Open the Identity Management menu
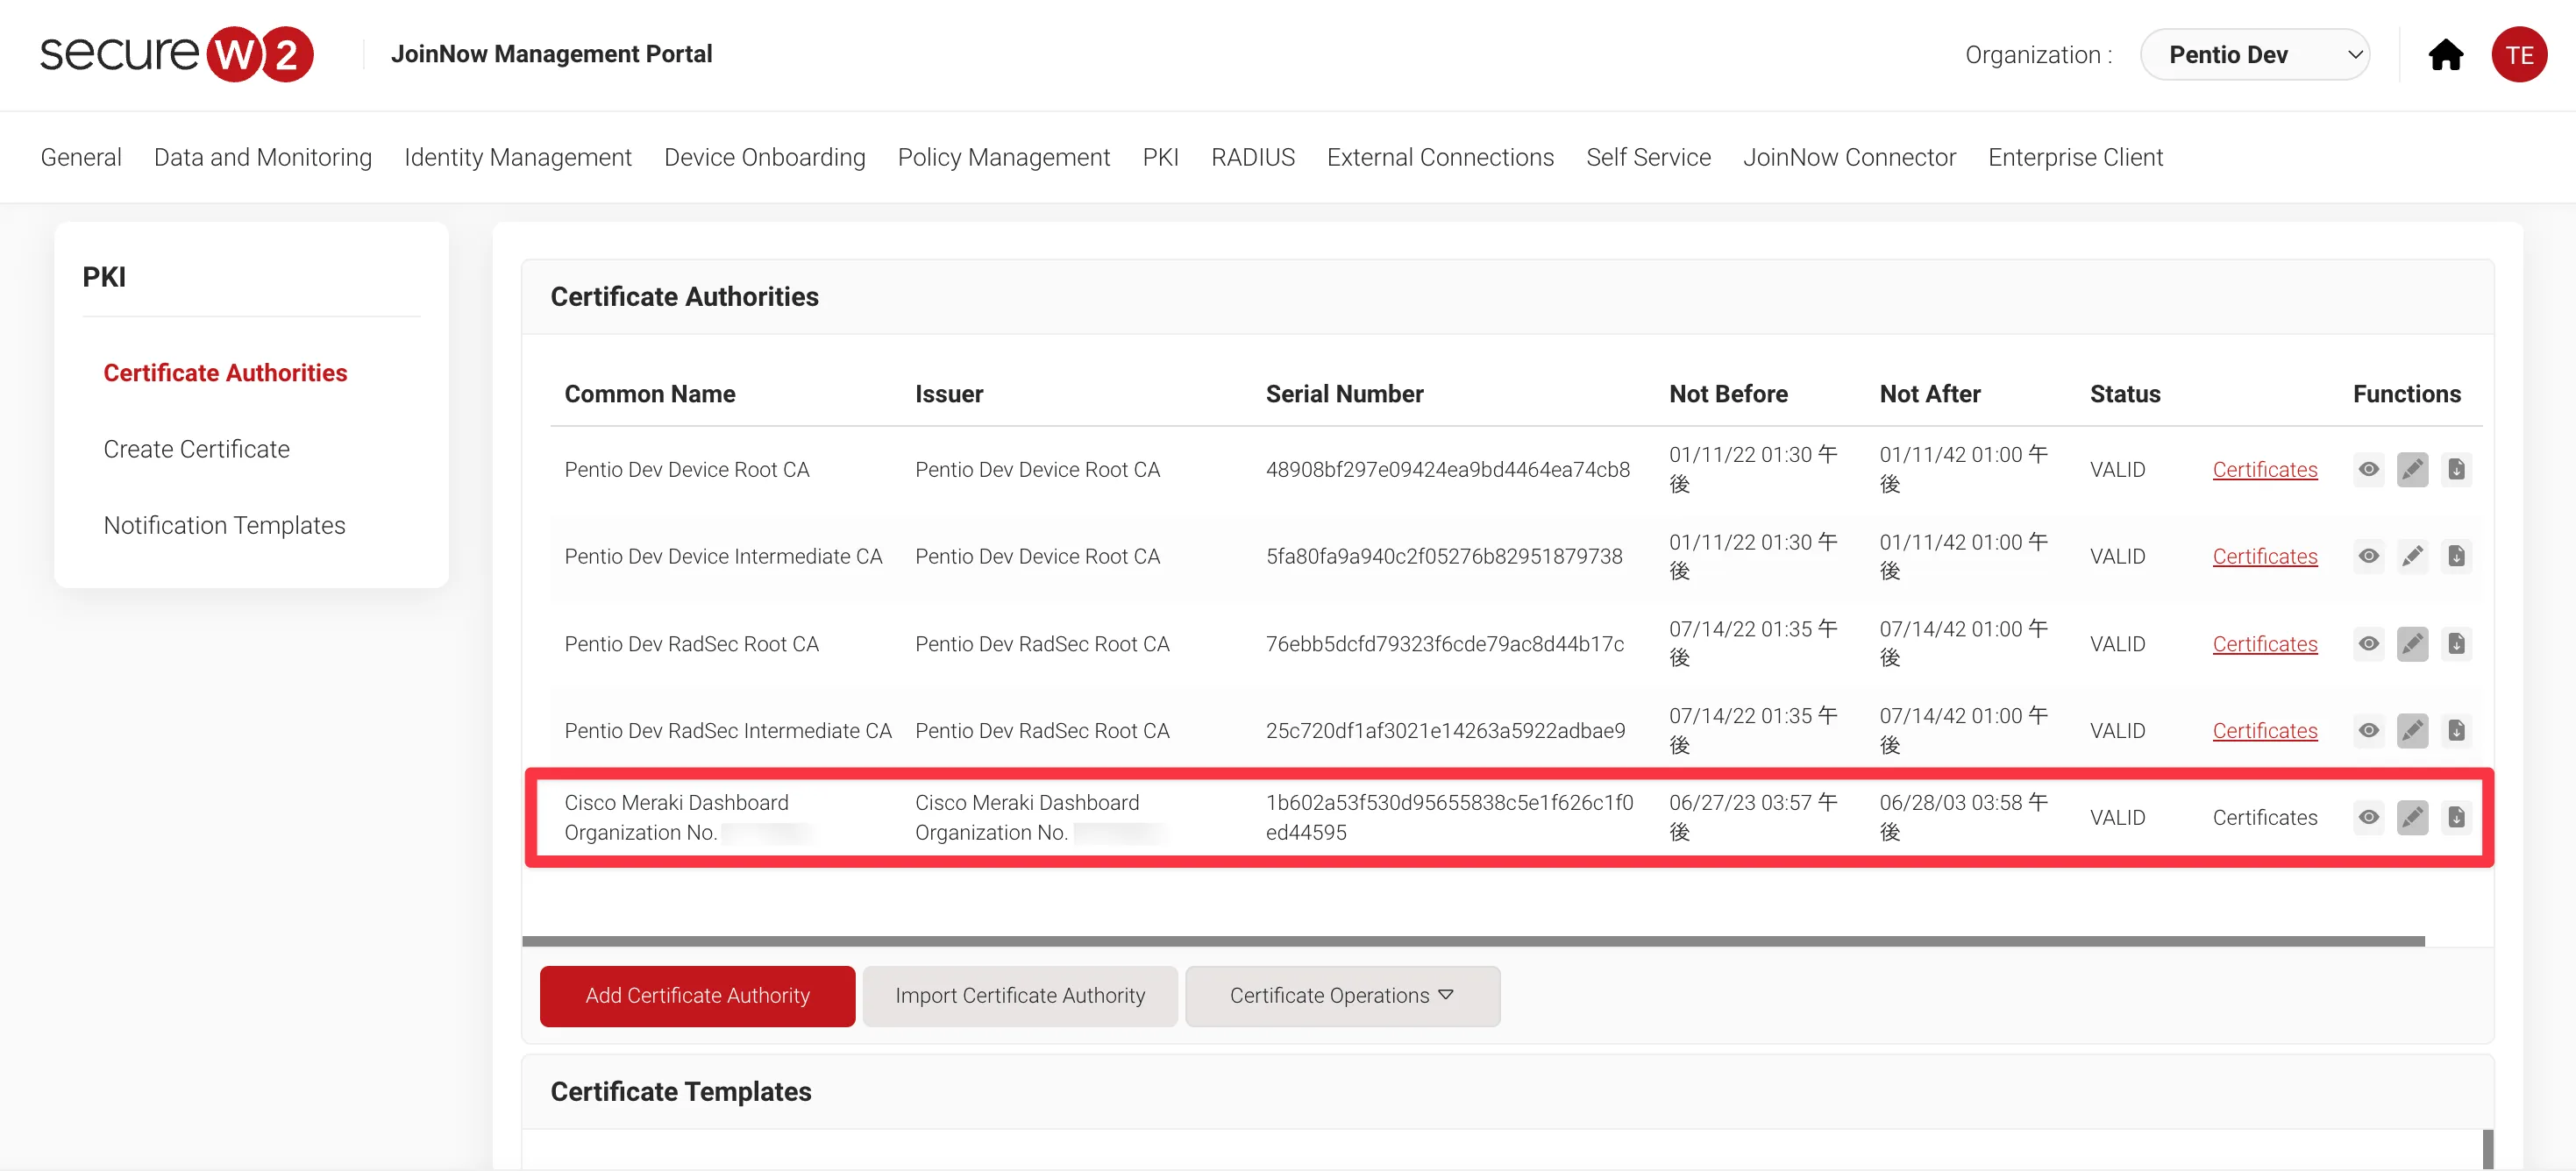The image size is (2576, 1171). point(518,157)
